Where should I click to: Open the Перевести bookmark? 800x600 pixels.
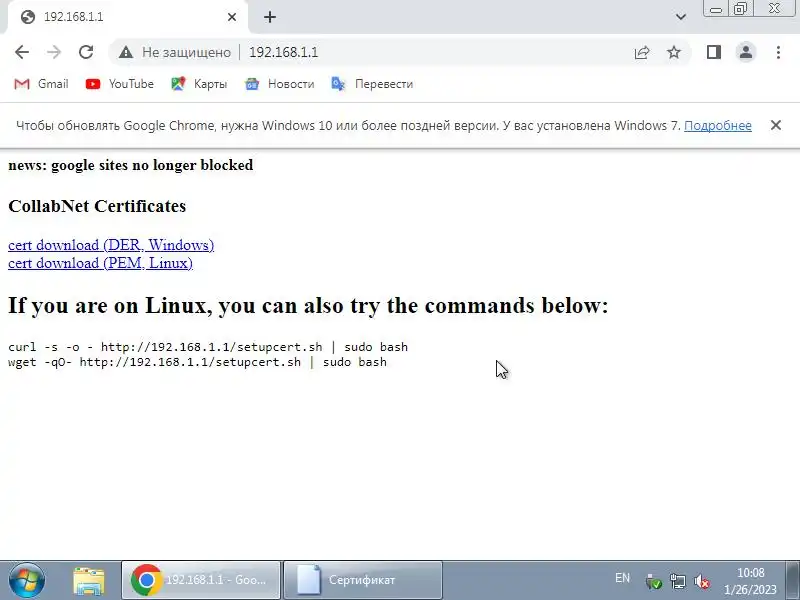click(x=372, y=84)
